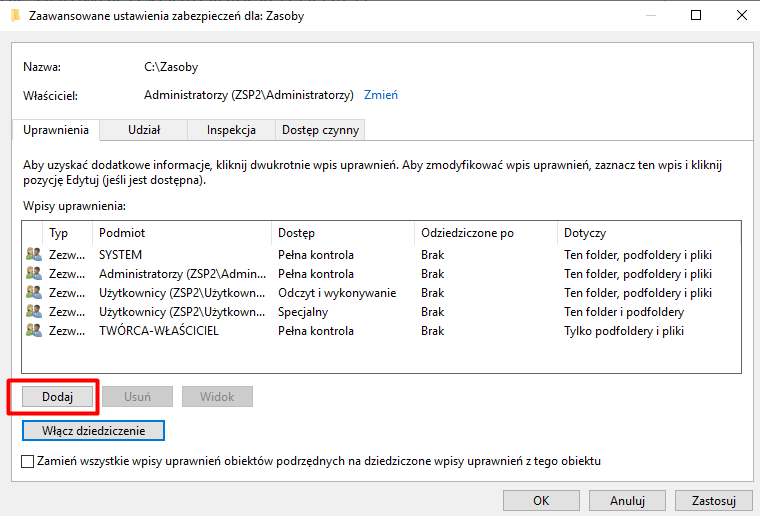
Task: Open the Inspekcja tab
Action: coord(231,130)
